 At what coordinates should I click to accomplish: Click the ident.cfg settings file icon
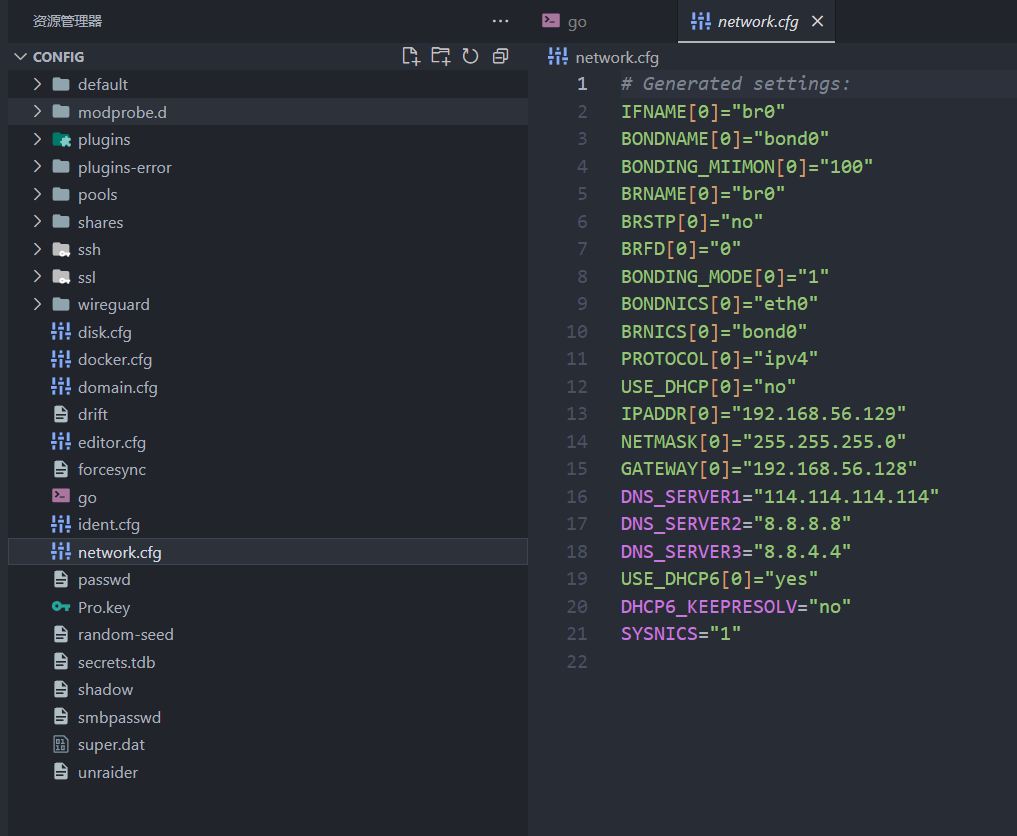tap(61, 524)
